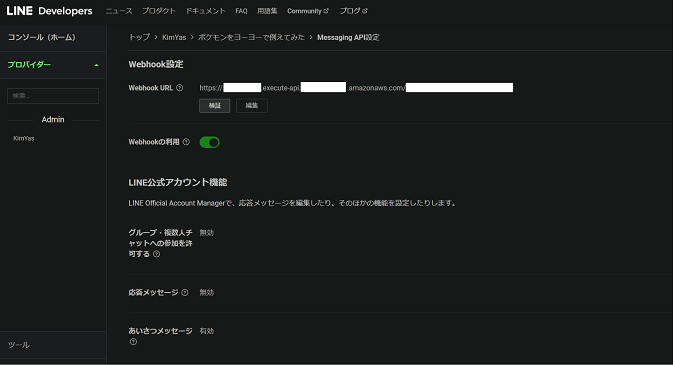Open the Community external link
The height and width of the screenshot is (365, 673).
[x=308, y=11]
